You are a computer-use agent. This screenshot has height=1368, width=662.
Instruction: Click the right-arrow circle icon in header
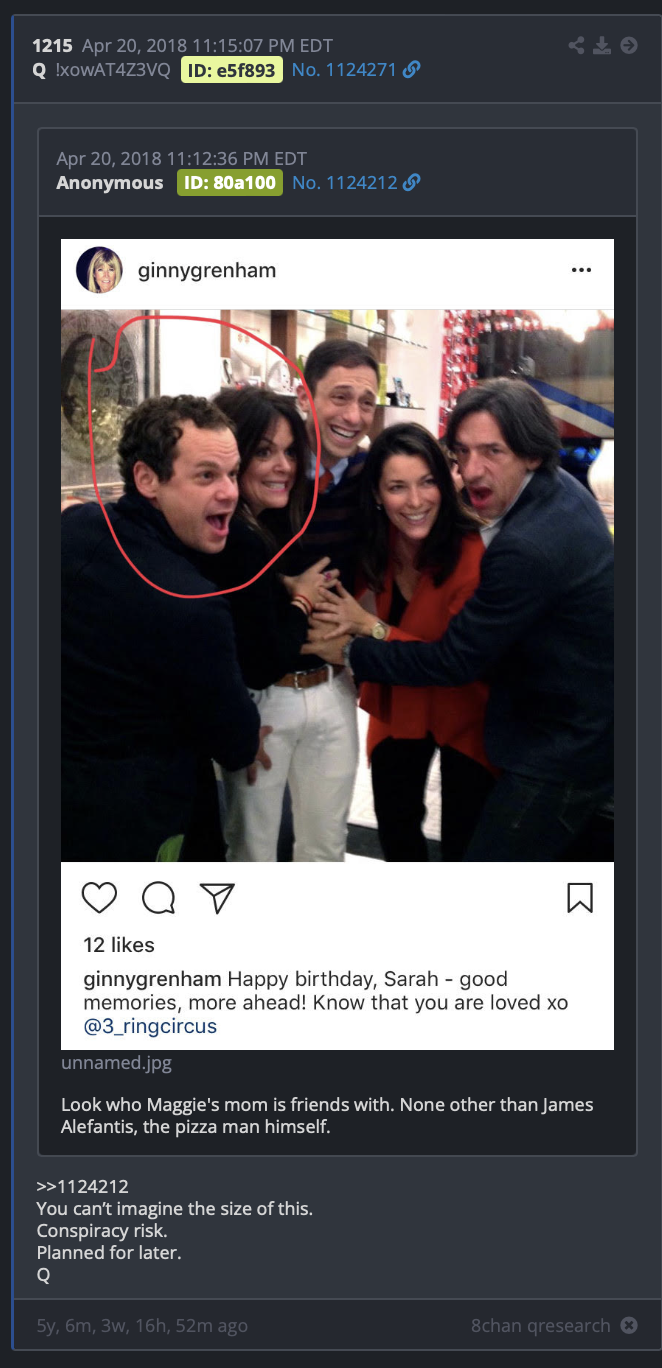pyautogui.click(x=629, y=45)
